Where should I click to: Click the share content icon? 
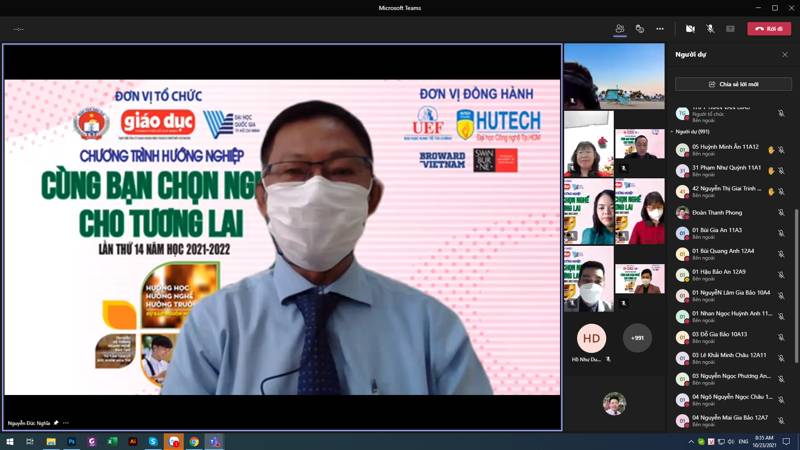(x=731, y=29)
